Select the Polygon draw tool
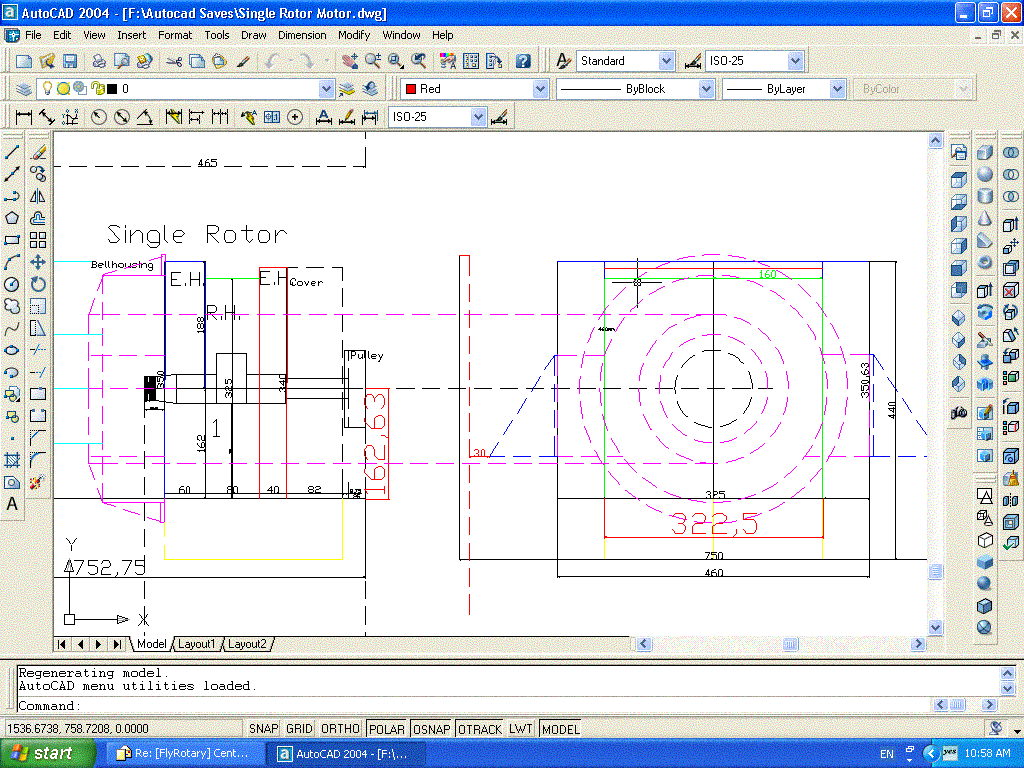Screen dimensions: 1024x768 pos(13,218)
